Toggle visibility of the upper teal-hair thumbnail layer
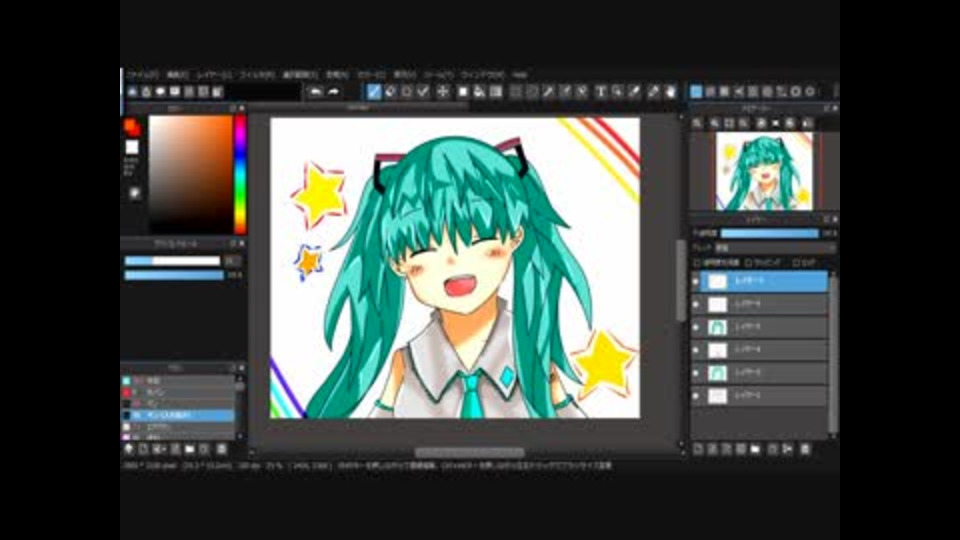The image size is (960, 540). [696, 328]
